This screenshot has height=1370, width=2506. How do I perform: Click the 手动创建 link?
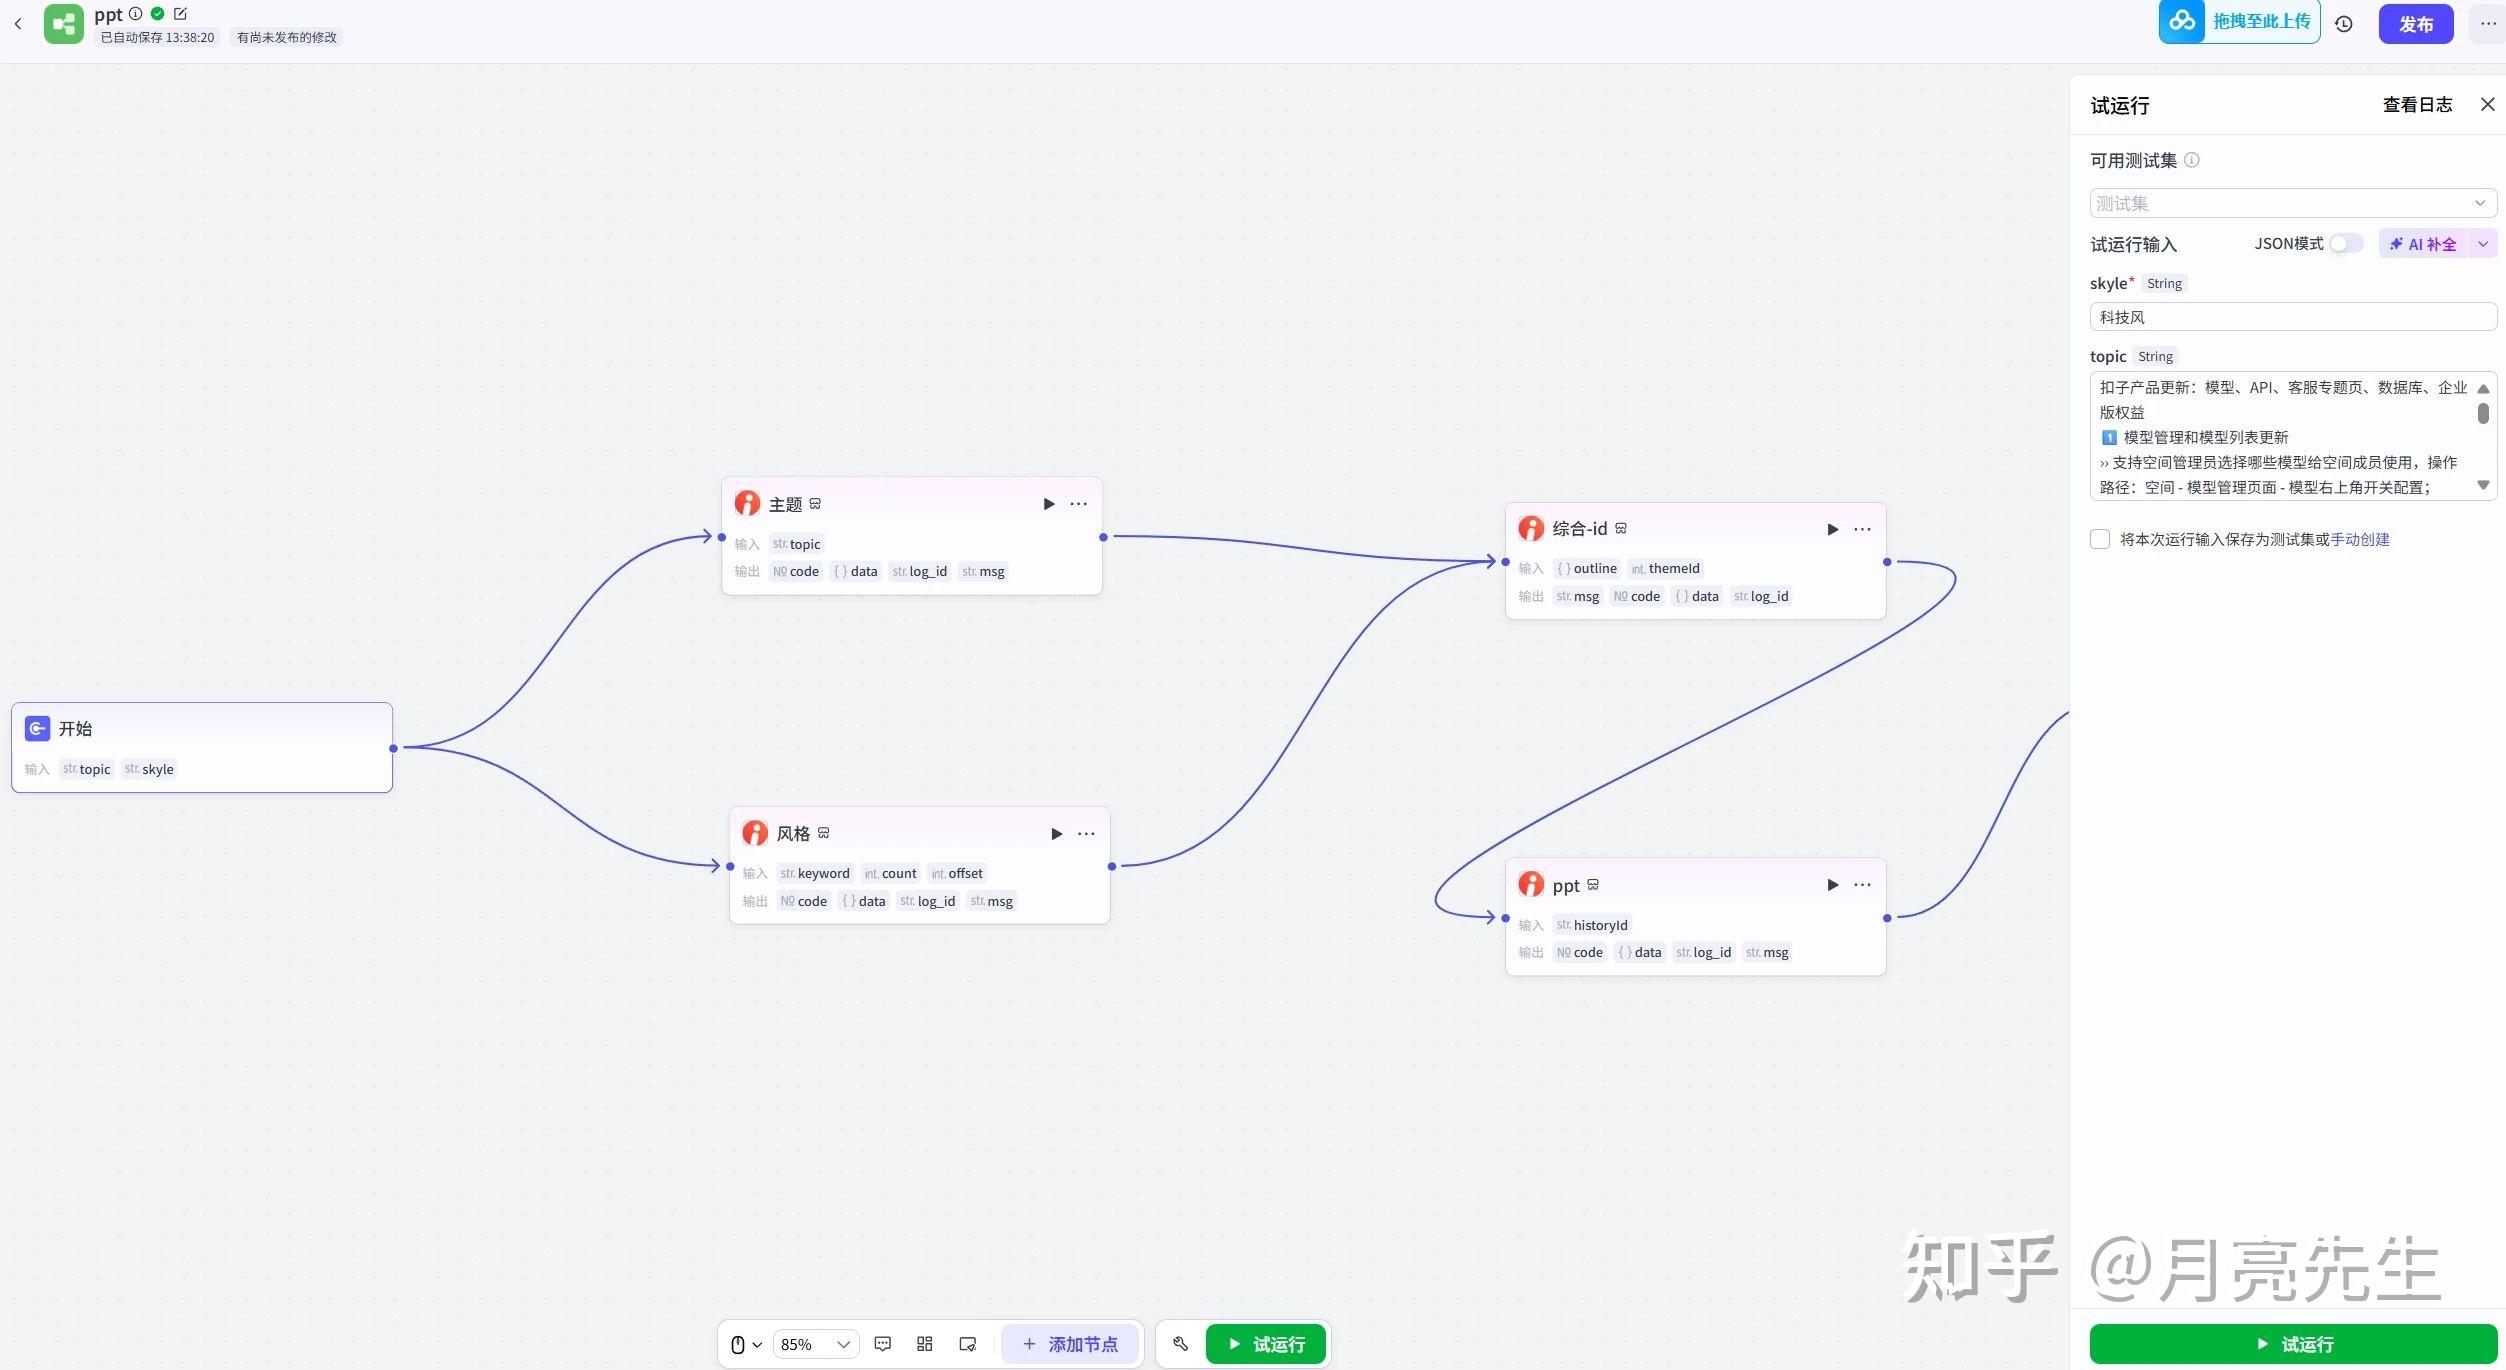[2359, 539]
